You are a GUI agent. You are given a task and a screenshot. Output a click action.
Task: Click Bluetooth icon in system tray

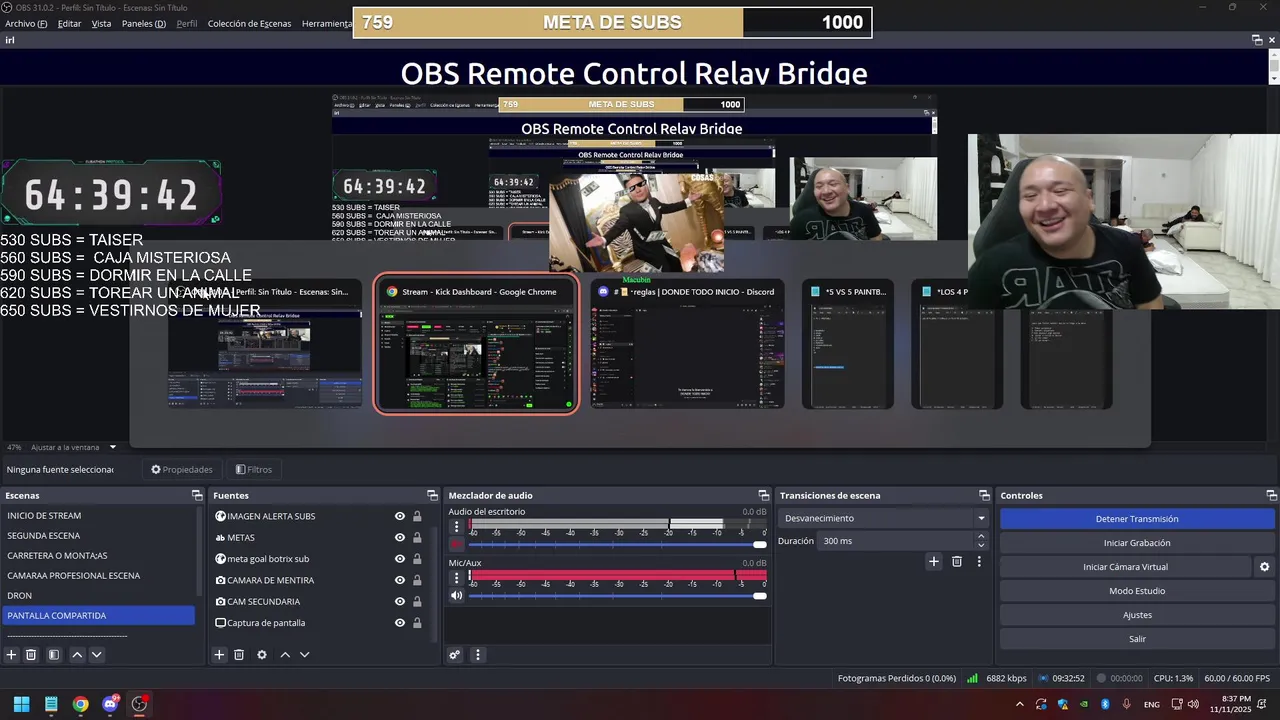[1105, 704]
